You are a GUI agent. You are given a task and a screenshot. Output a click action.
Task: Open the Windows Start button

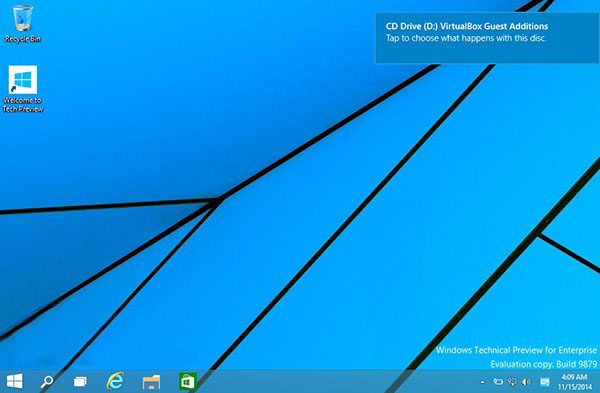[x=15, y=382]
